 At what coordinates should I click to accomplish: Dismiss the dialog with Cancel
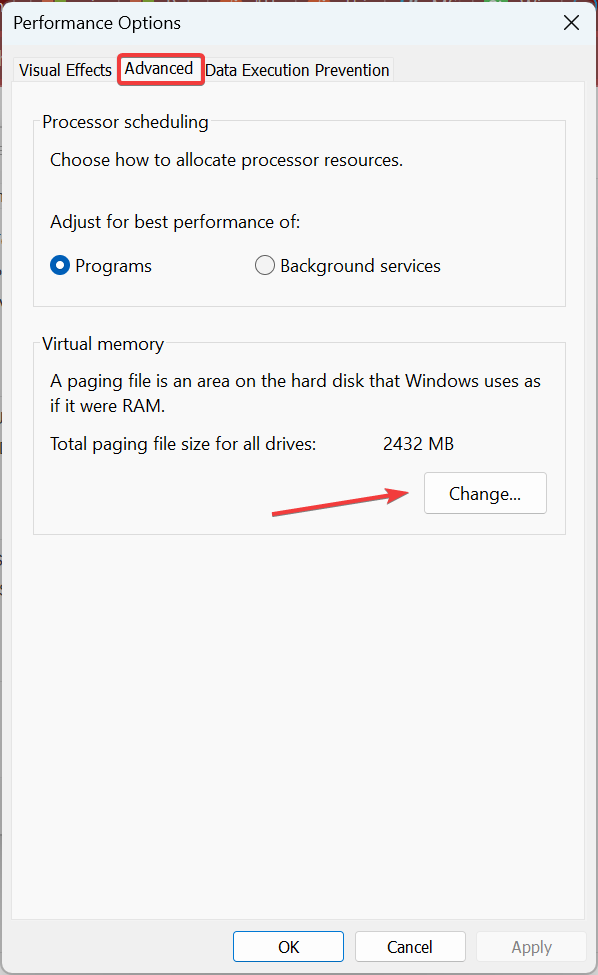(x=410, y=946)
